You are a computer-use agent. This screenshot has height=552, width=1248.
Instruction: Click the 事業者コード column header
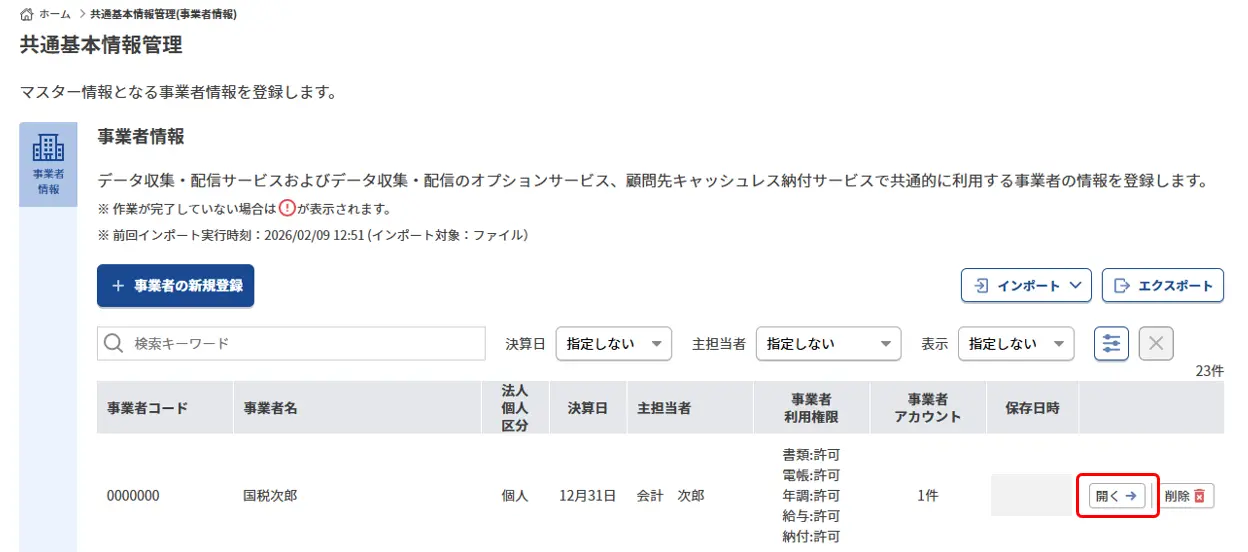147,408
